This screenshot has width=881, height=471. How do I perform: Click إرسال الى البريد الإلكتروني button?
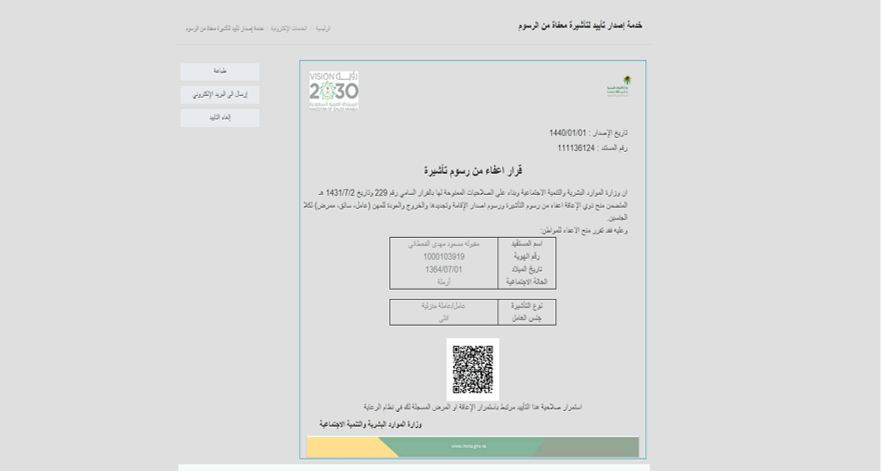point(220,94)
